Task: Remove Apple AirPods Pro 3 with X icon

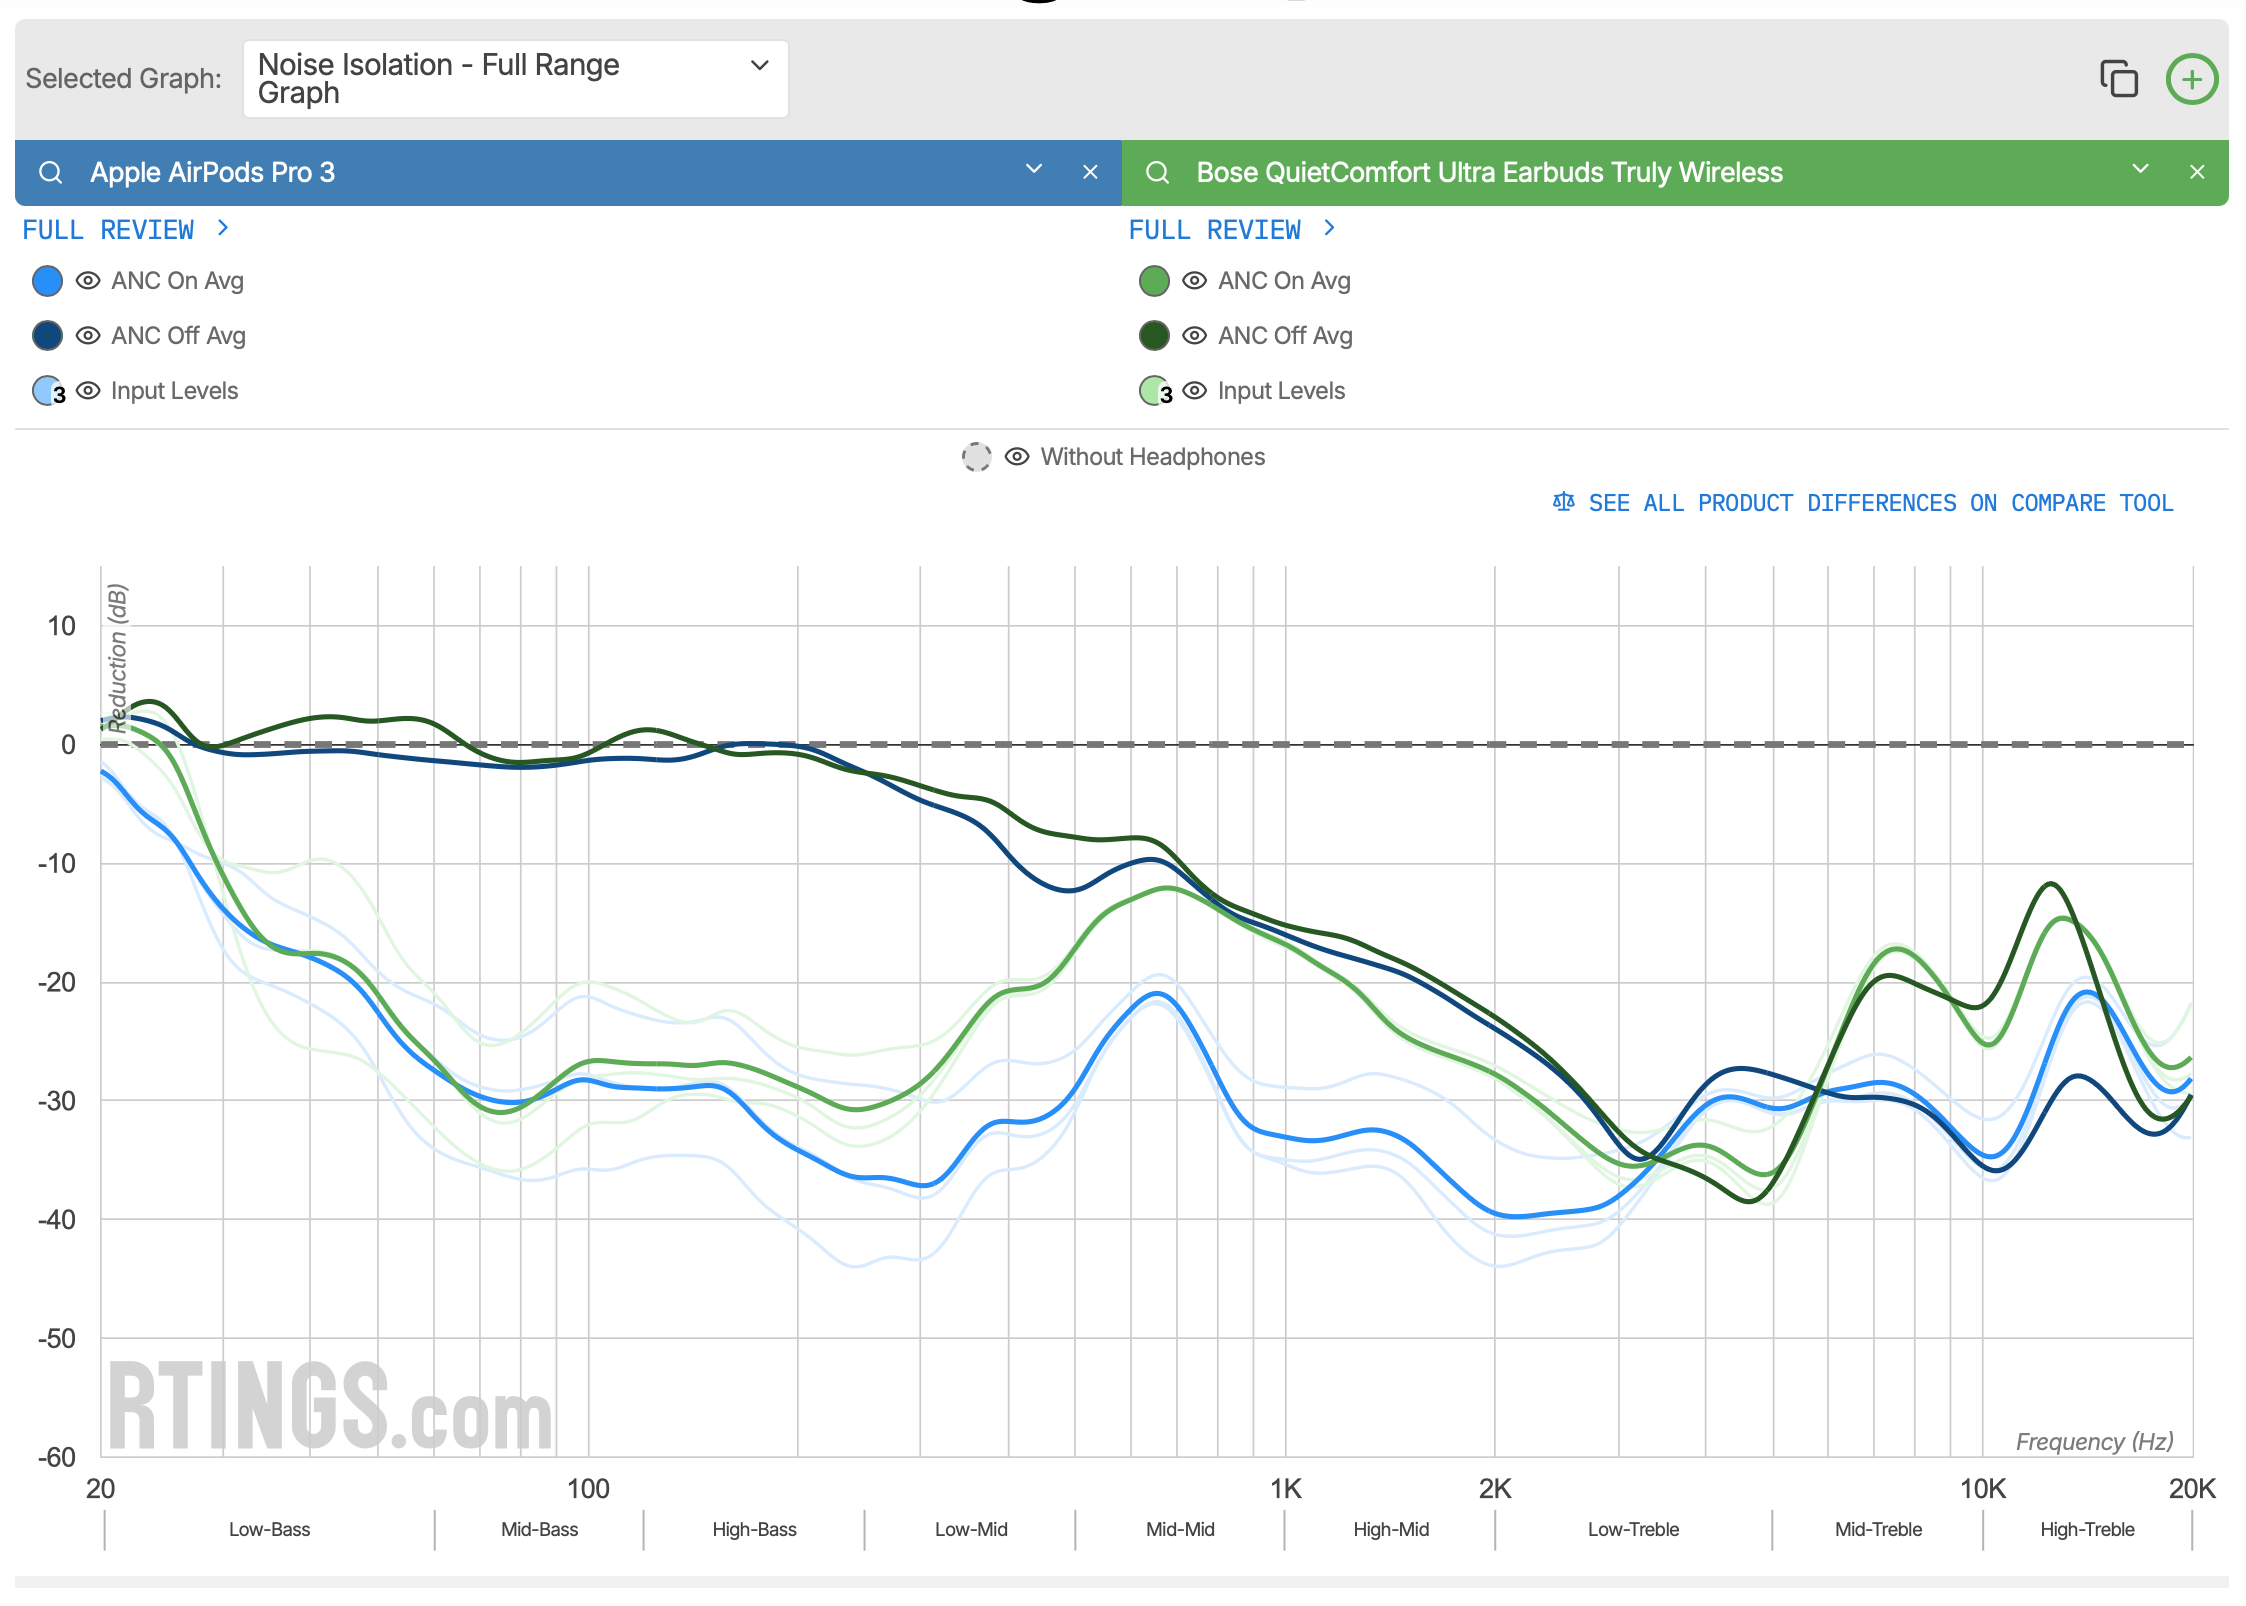Action: pos(1090,173)
